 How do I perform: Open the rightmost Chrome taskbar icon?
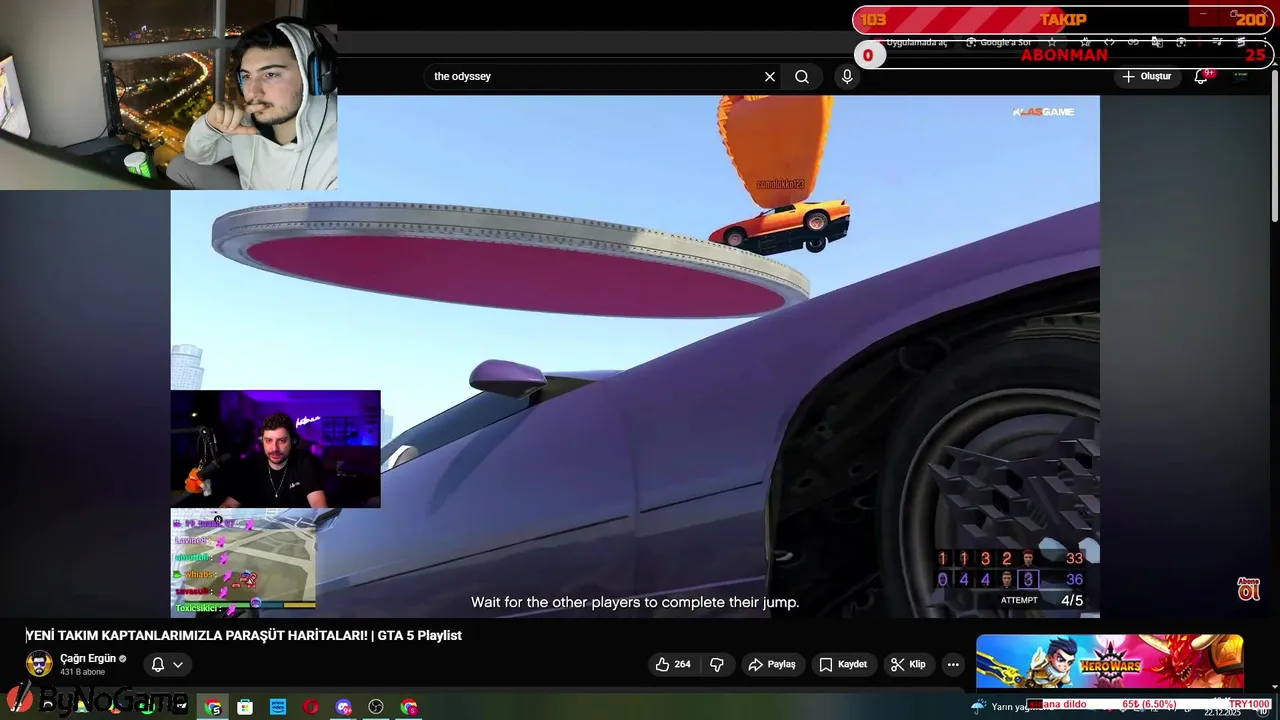(x=409, y=707)
